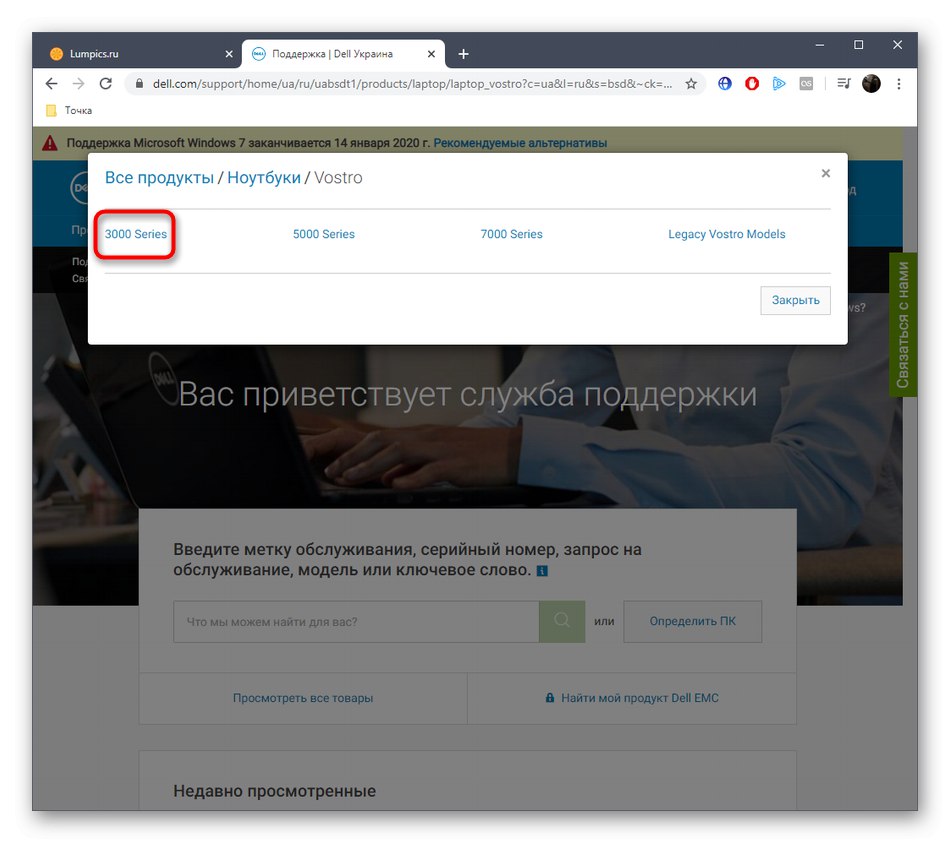
Task: Bookmark this page with the star icon
Action: coord(690,84)
